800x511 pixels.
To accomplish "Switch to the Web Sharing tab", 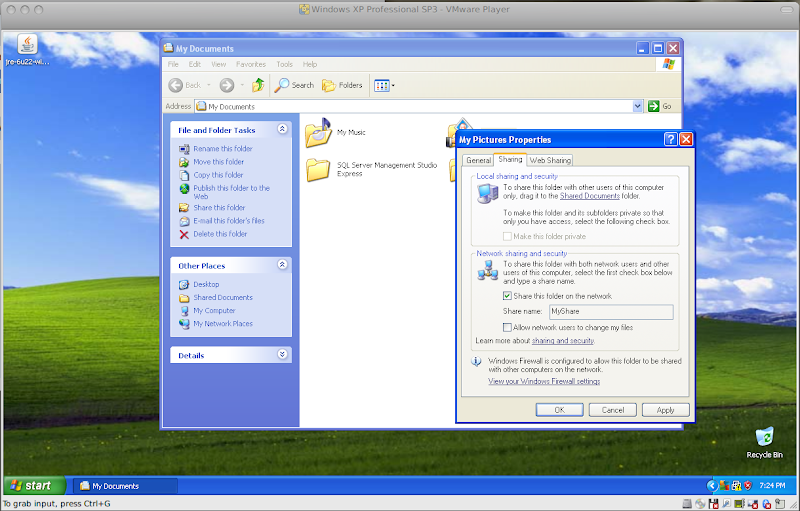I will tap(550, 160).
